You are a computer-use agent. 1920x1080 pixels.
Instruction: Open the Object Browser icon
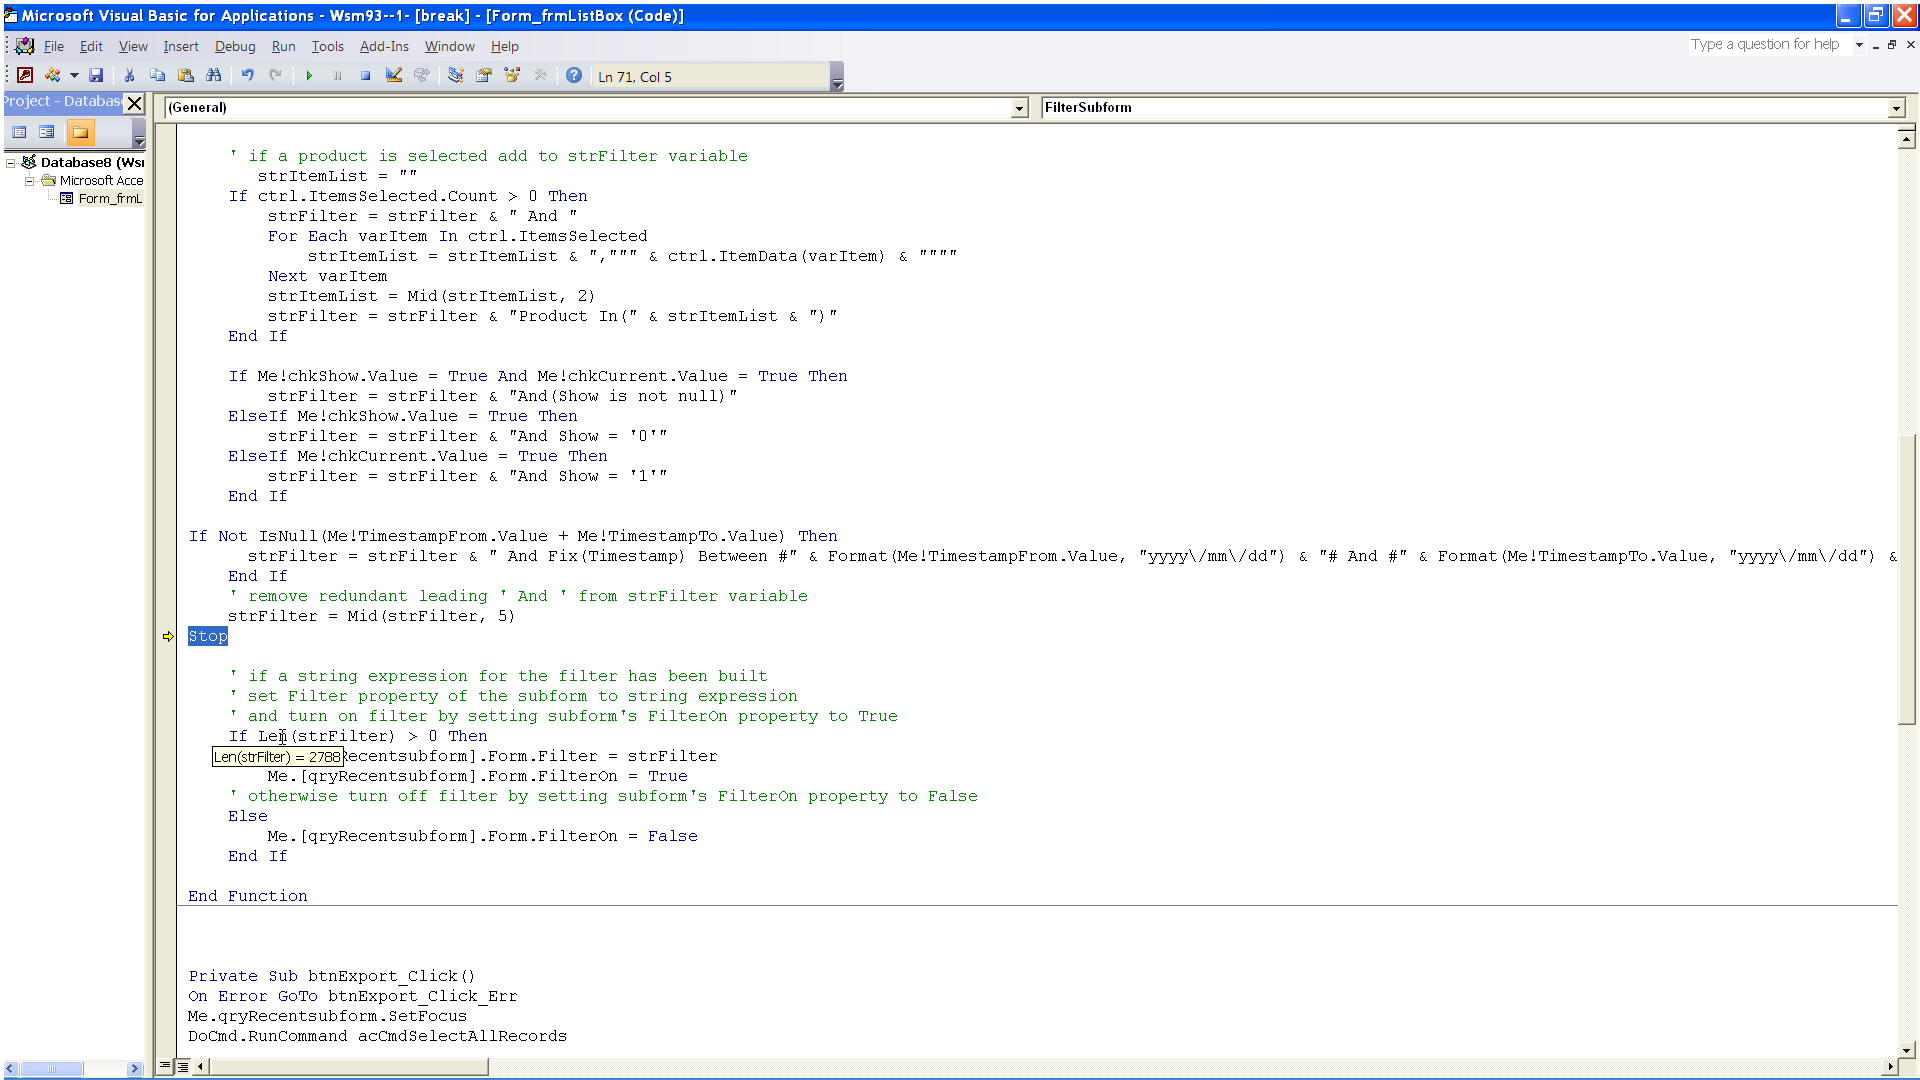pyautogui.click(x=513, y=75)
